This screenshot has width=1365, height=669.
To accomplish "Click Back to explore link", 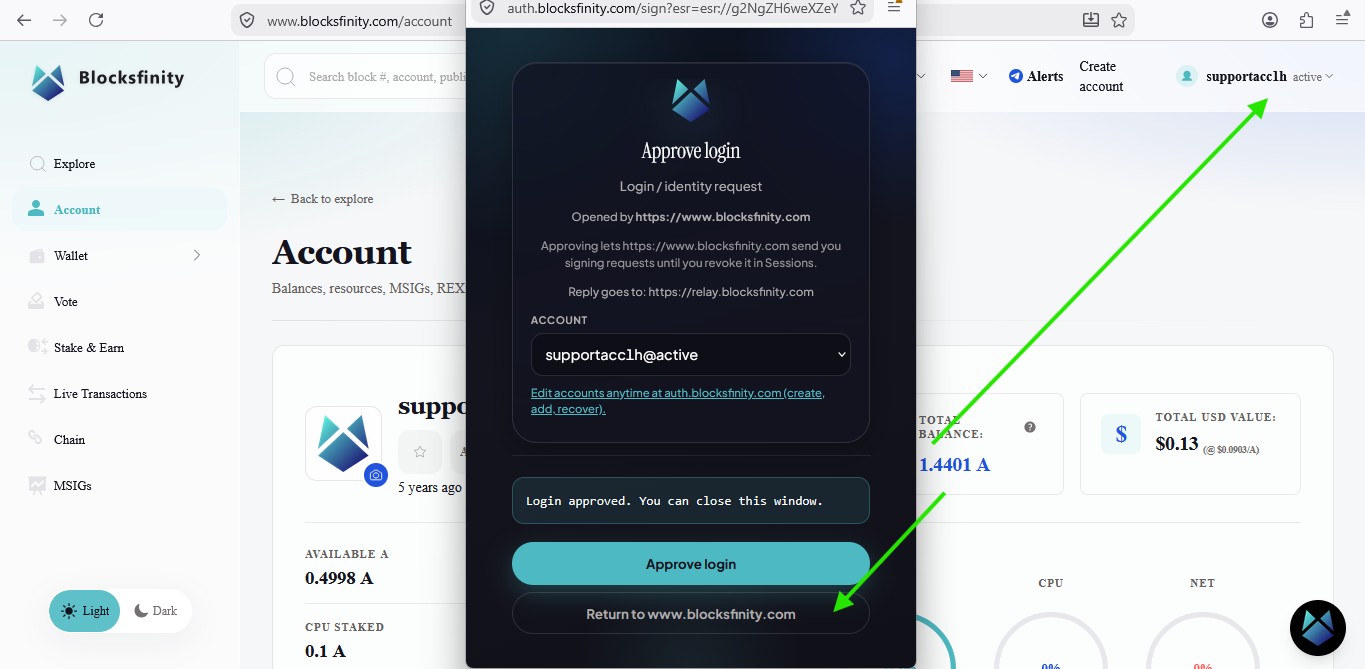I will pyautogui.click(x=323, y=199).
